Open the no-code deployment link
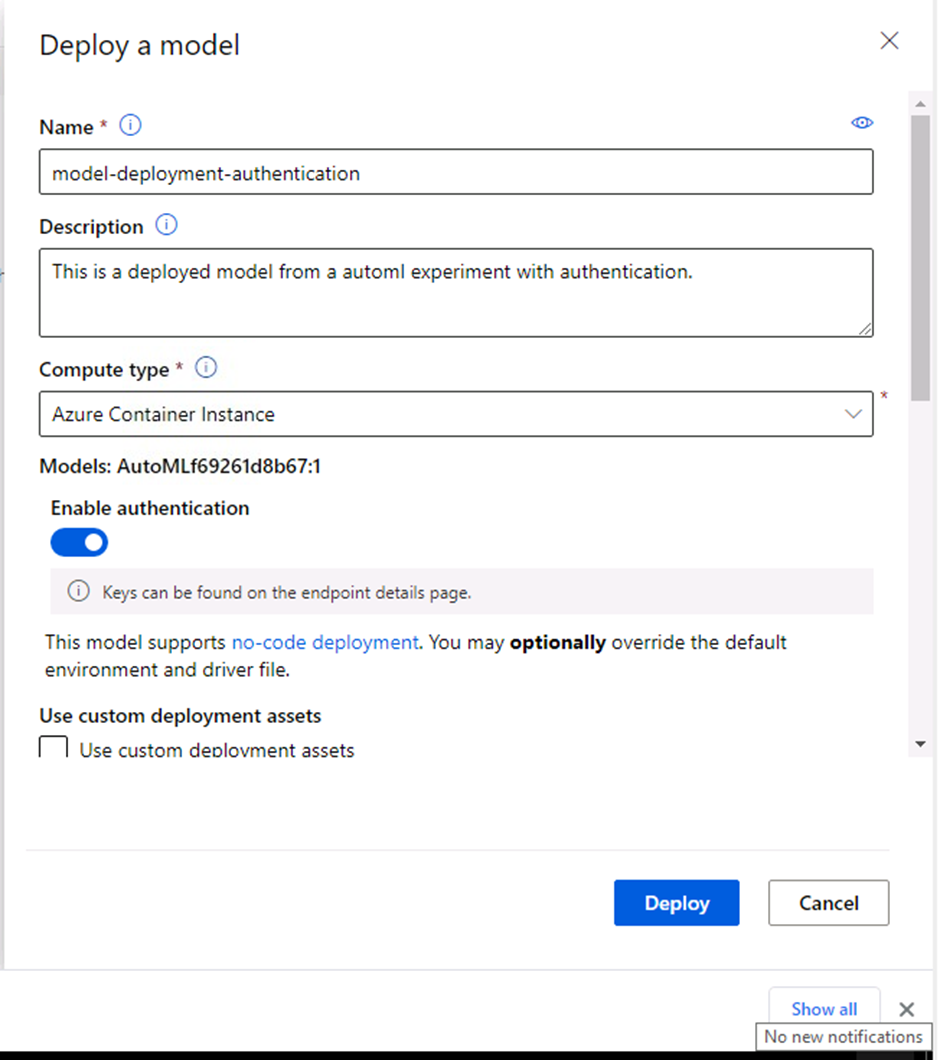Image resolution: width=940 pixels, height=1060 pixels. coord(325,642)
